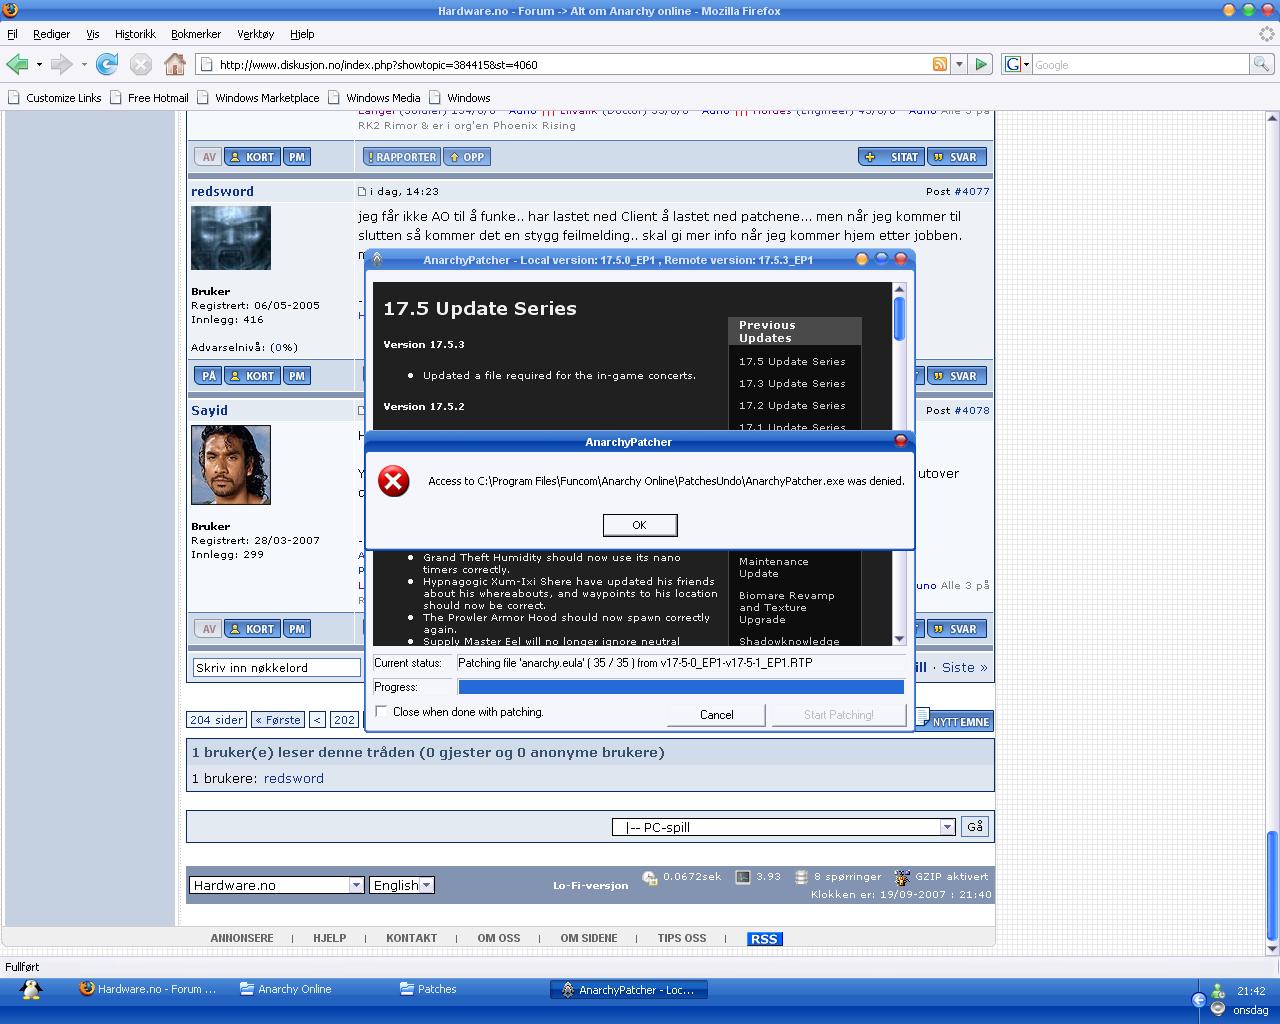The height and width of the screenshot is (1024, 1280).
Task: Click the patcher progress bar
Action: coord(681,687)
